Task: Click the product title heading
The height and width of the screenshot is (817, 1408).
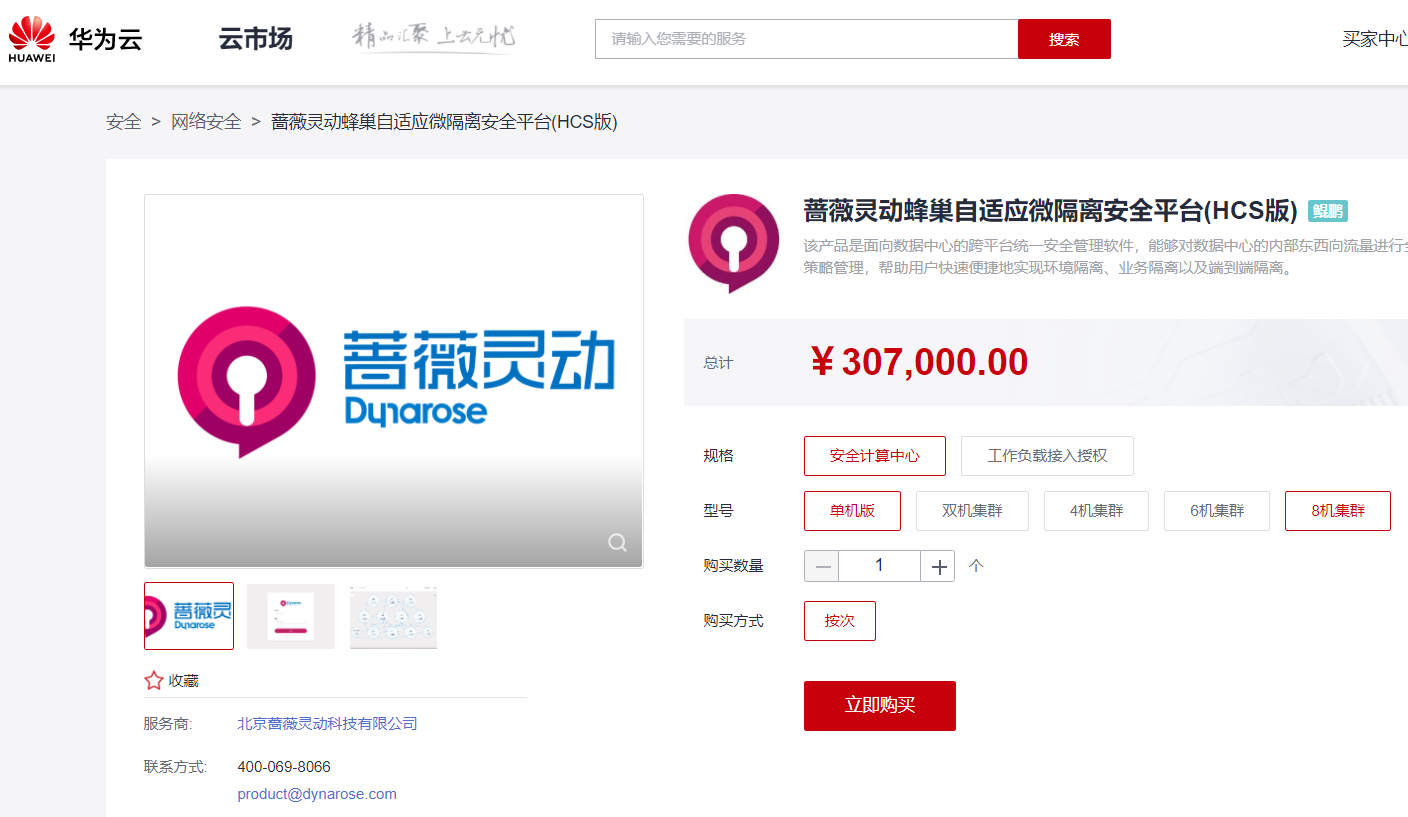Action: tap(1051, 211)
